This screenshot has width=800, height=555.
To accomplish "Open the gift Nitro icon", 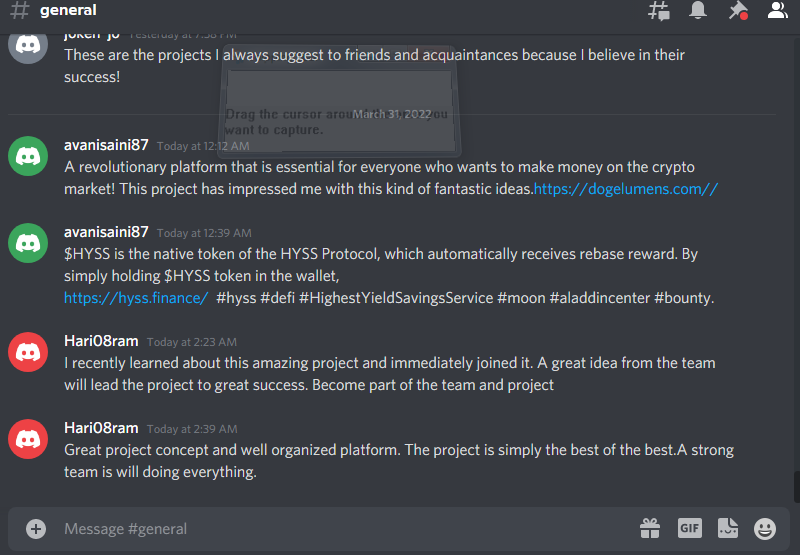I will [x=650, y=528].
